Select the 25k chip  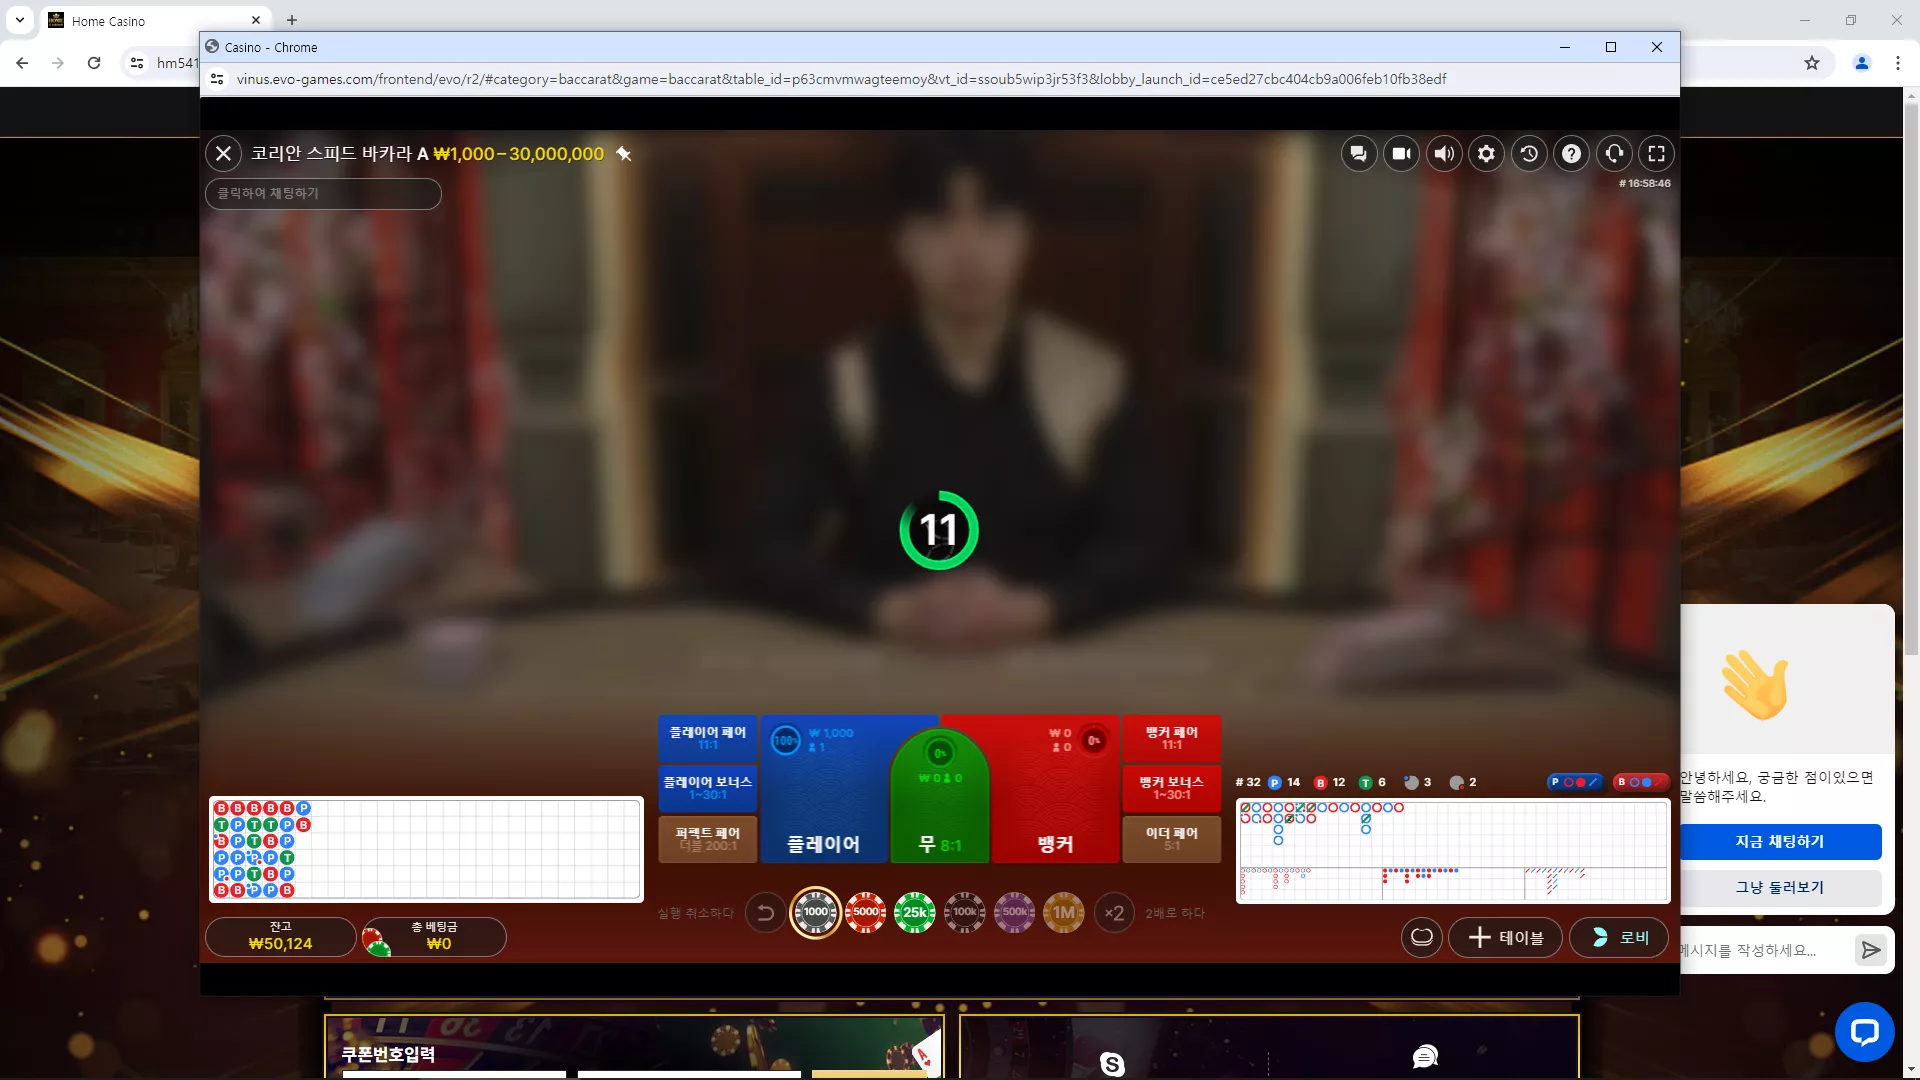tap(915, 912)
